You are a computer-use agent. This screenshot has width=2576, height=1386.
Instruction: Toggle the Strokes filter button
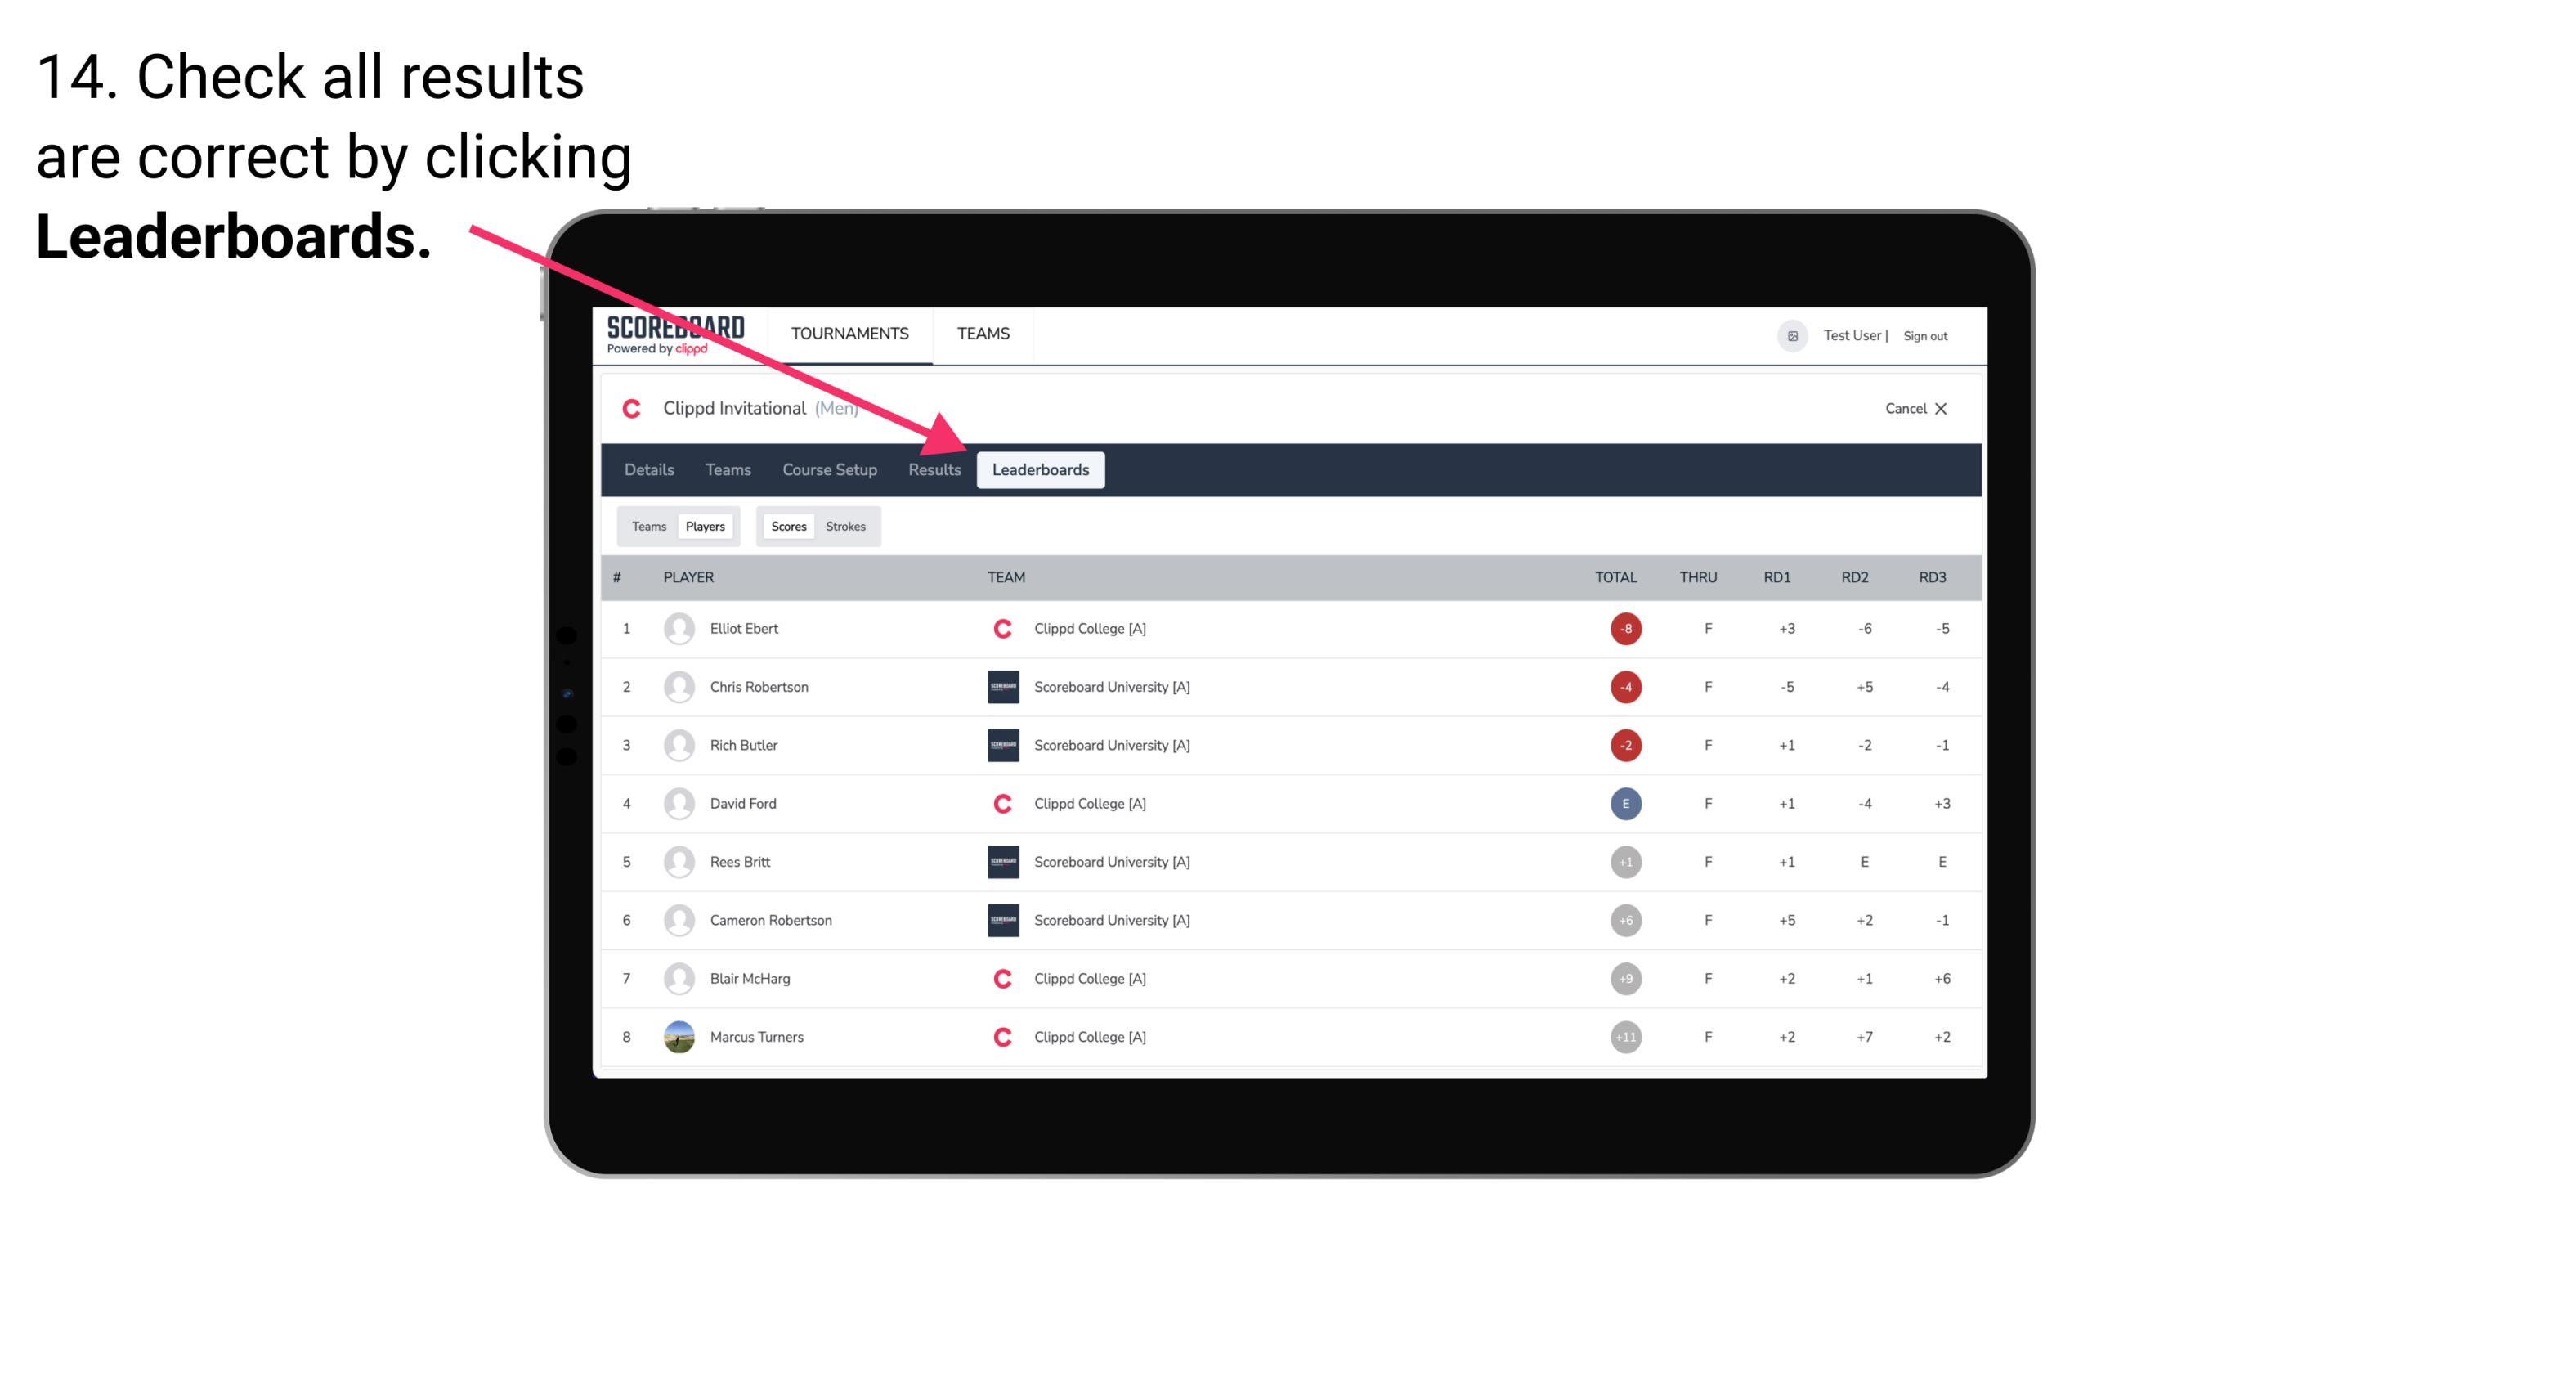pyautogui.click(x=848, y=526)
